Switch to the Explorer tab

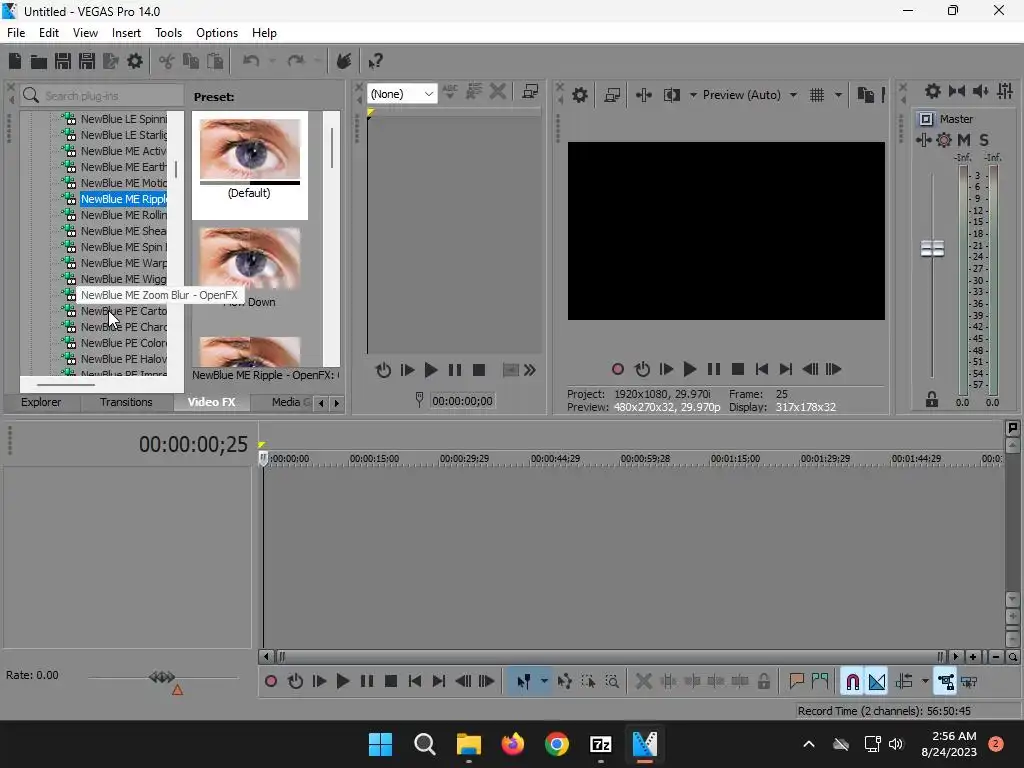[x=41, y=402]
